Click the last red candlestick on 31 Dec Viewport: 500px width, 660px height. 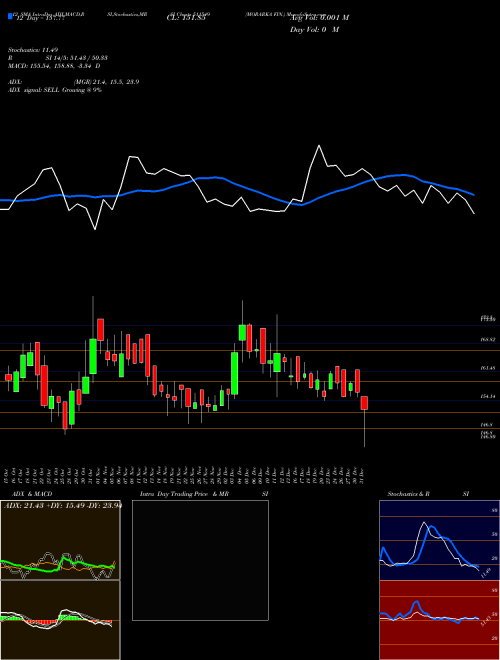coord(364,403)
